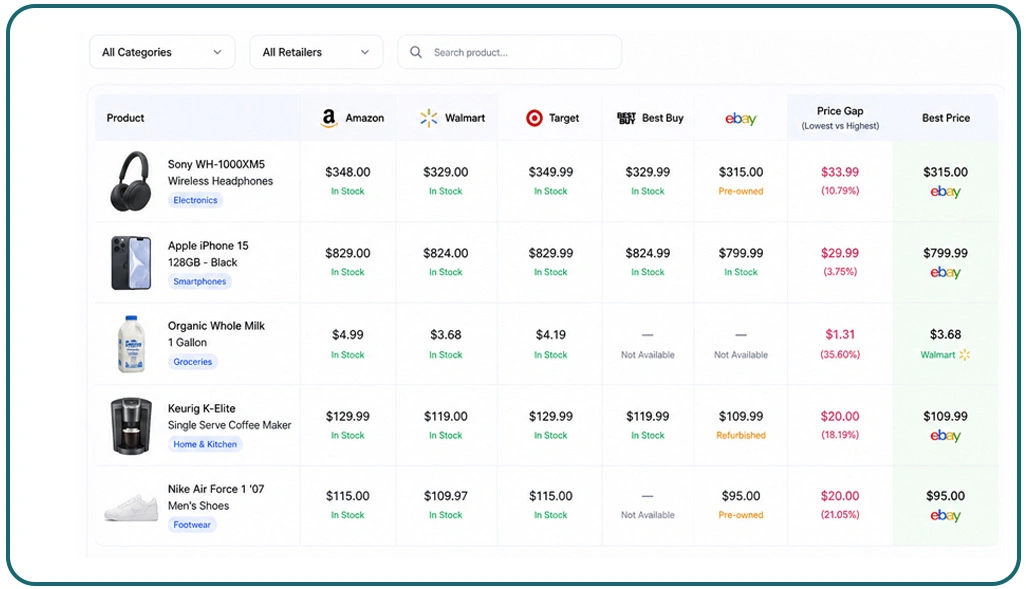Click the $329.99 Best Buy price for Sony
Viewport: 1026px width, 589px height.
(648, 172)
